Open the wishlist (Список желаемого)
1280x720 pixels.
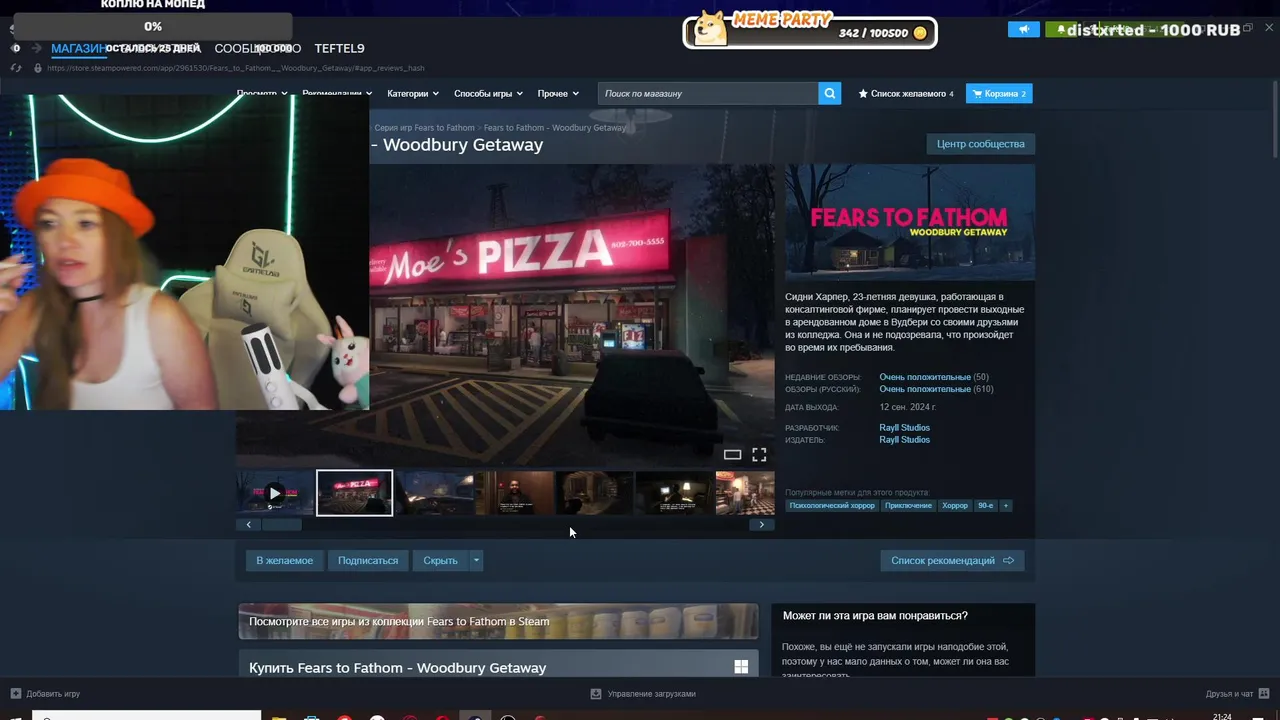906,93
